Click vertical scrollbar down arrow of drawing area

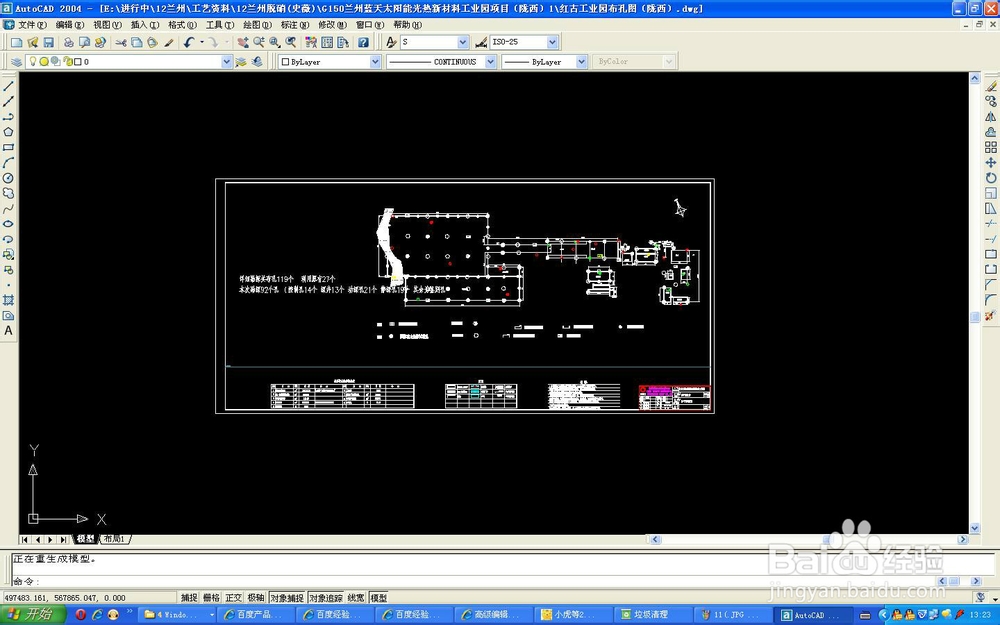click(x=974, y=528)
